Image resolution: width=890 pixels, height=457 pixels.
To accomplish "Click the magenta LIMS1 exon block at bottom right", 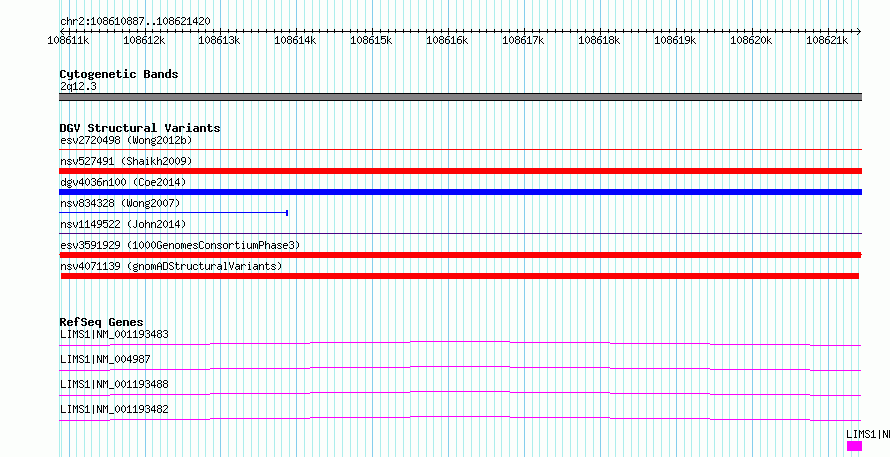I will pos(854,446).
